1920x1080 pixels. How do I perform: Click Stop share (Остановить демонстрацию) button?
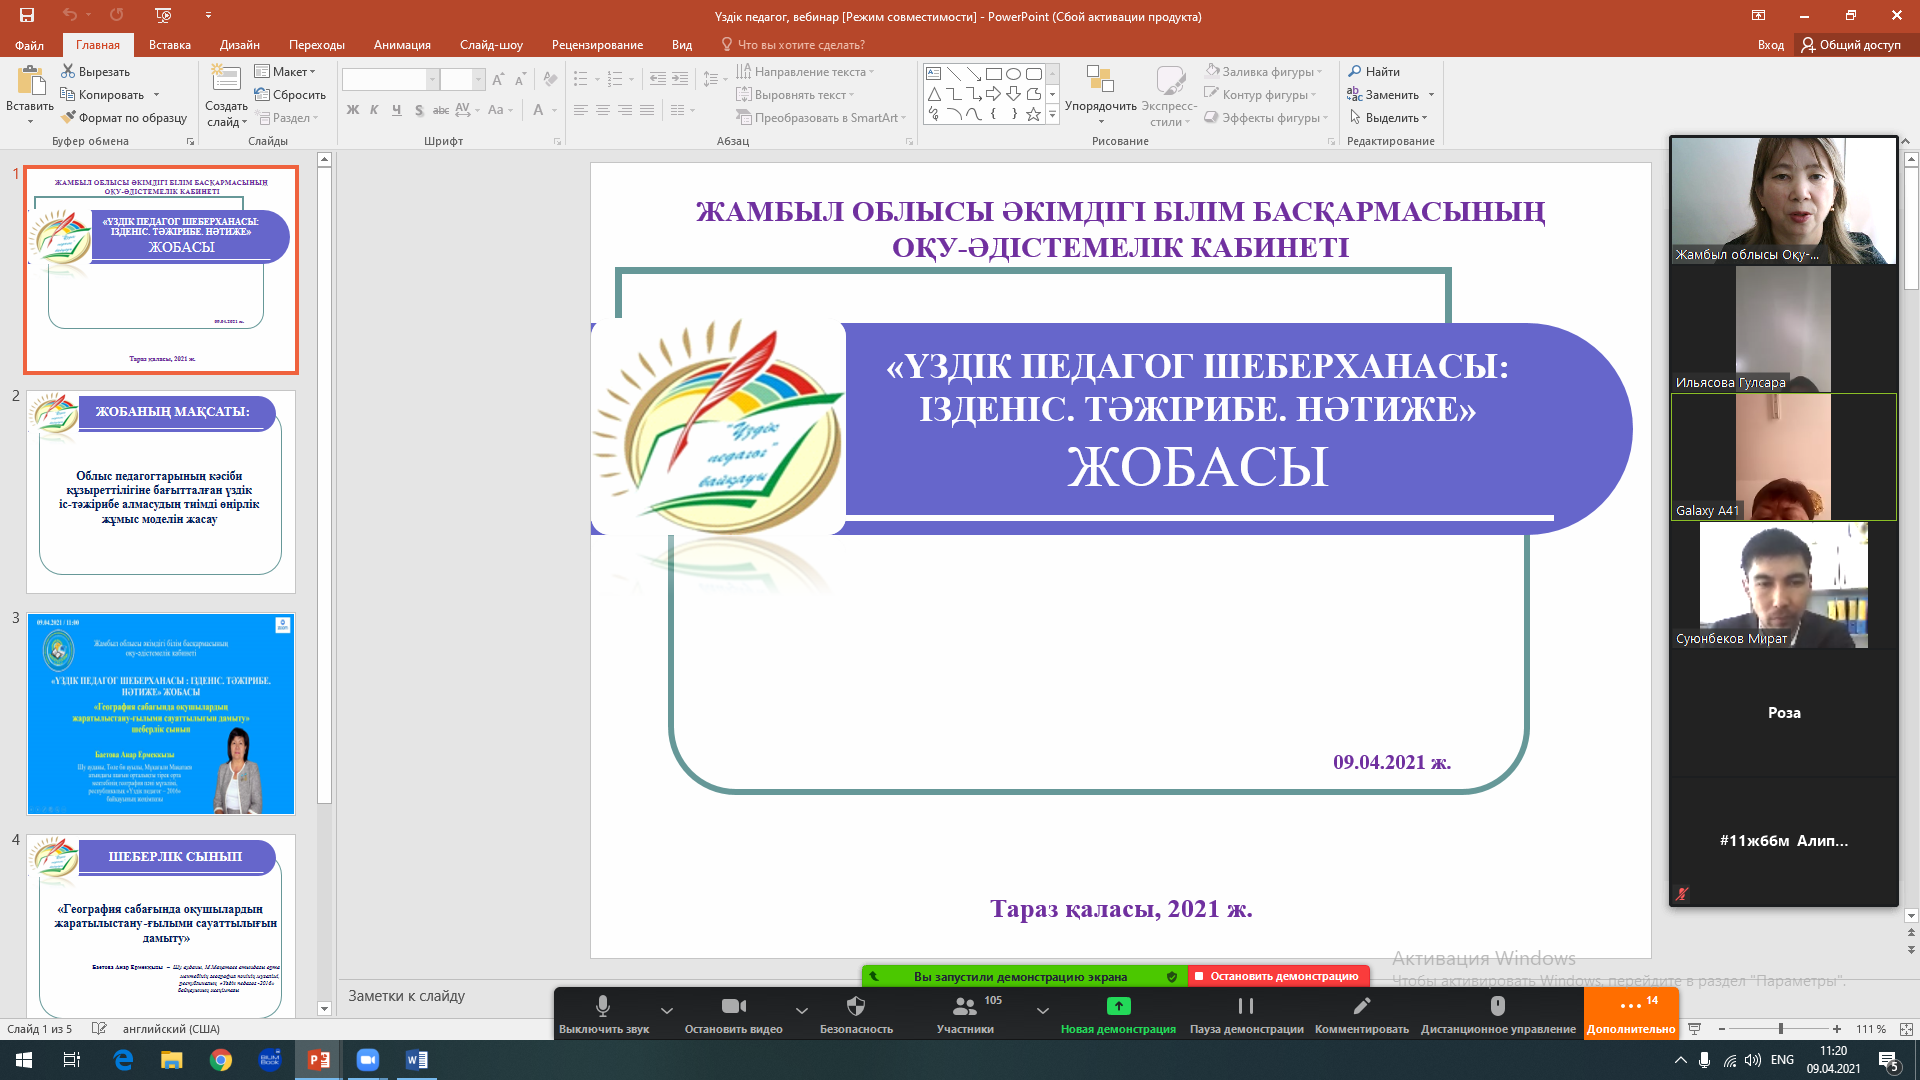point(1277,976)
